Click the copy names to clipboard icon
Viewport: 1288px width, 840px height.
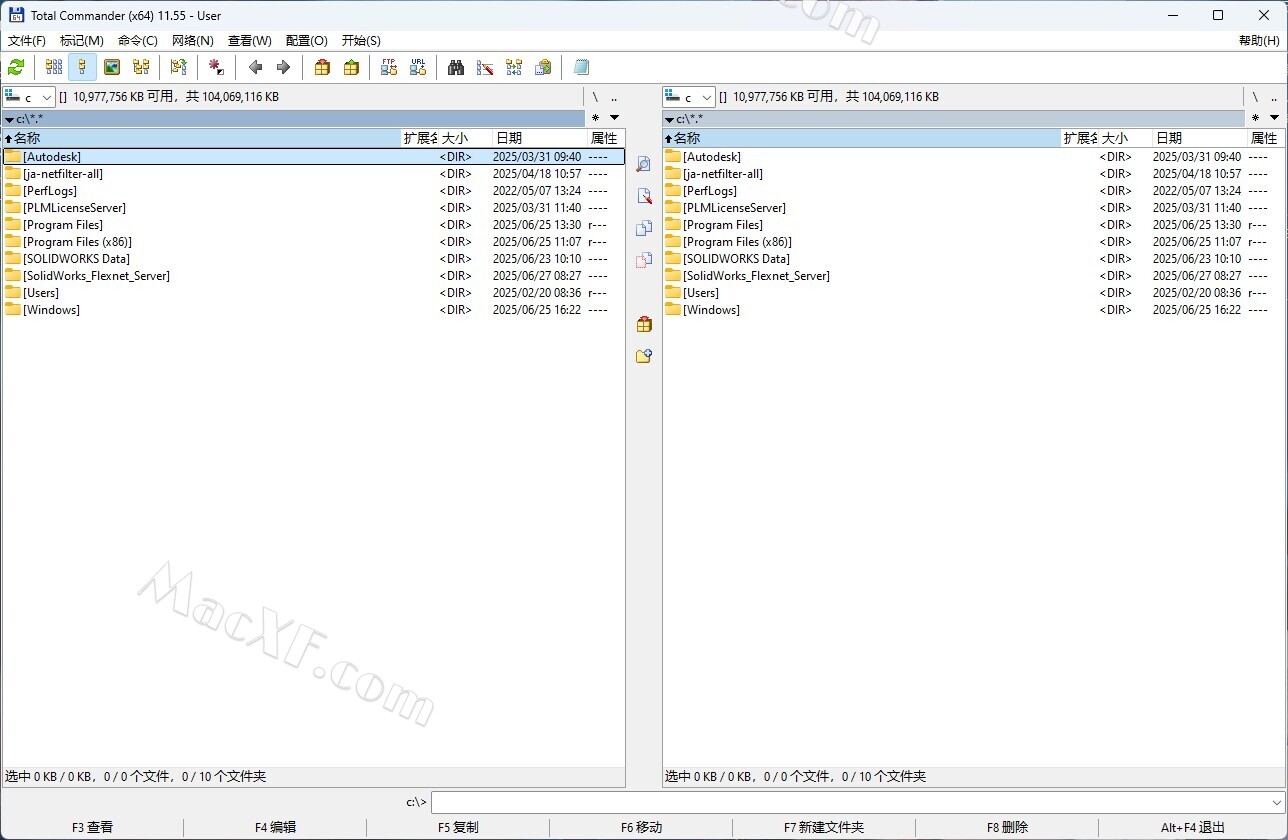tap(543, 67)
